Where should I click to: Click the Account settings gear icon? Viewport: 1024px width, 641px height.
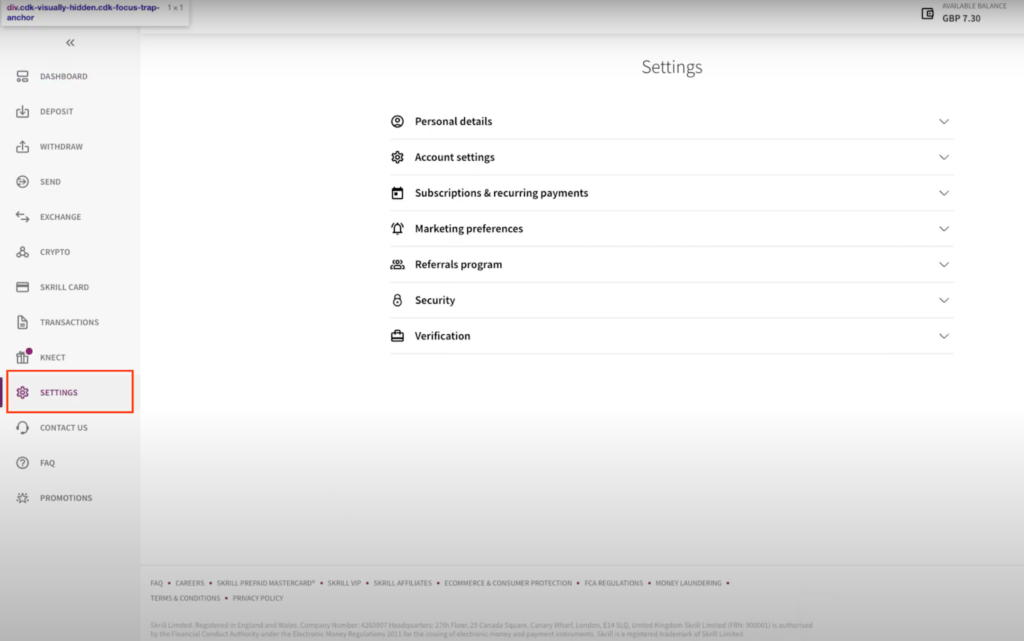click(397, 157)
